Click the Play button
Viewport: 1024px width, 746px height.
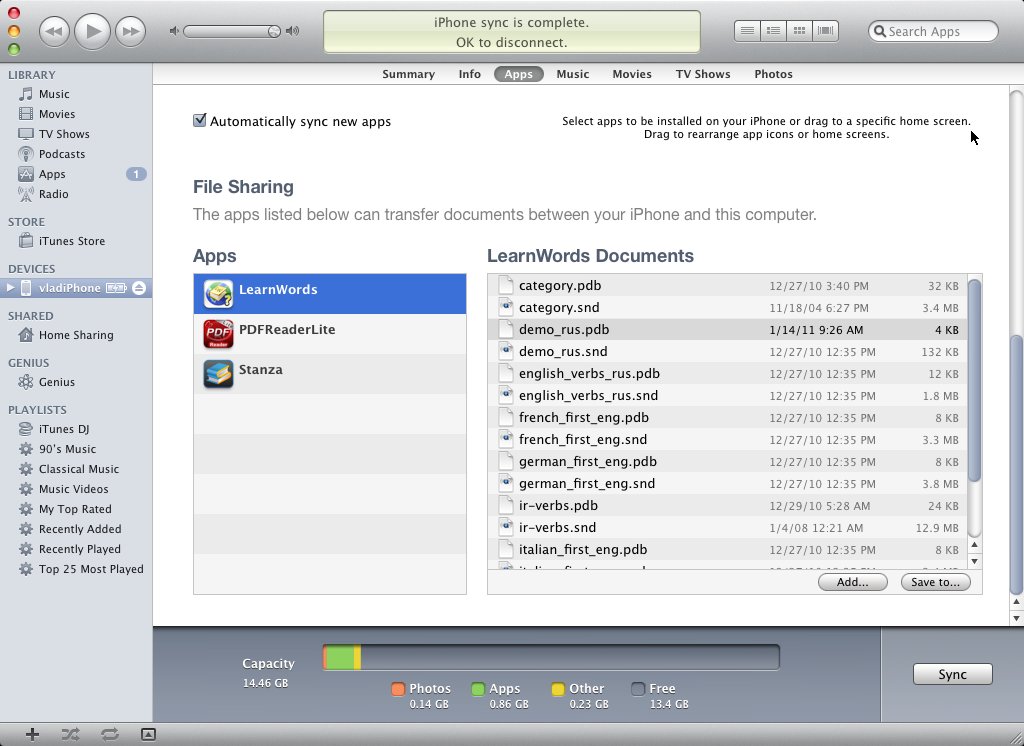(92, 31)
